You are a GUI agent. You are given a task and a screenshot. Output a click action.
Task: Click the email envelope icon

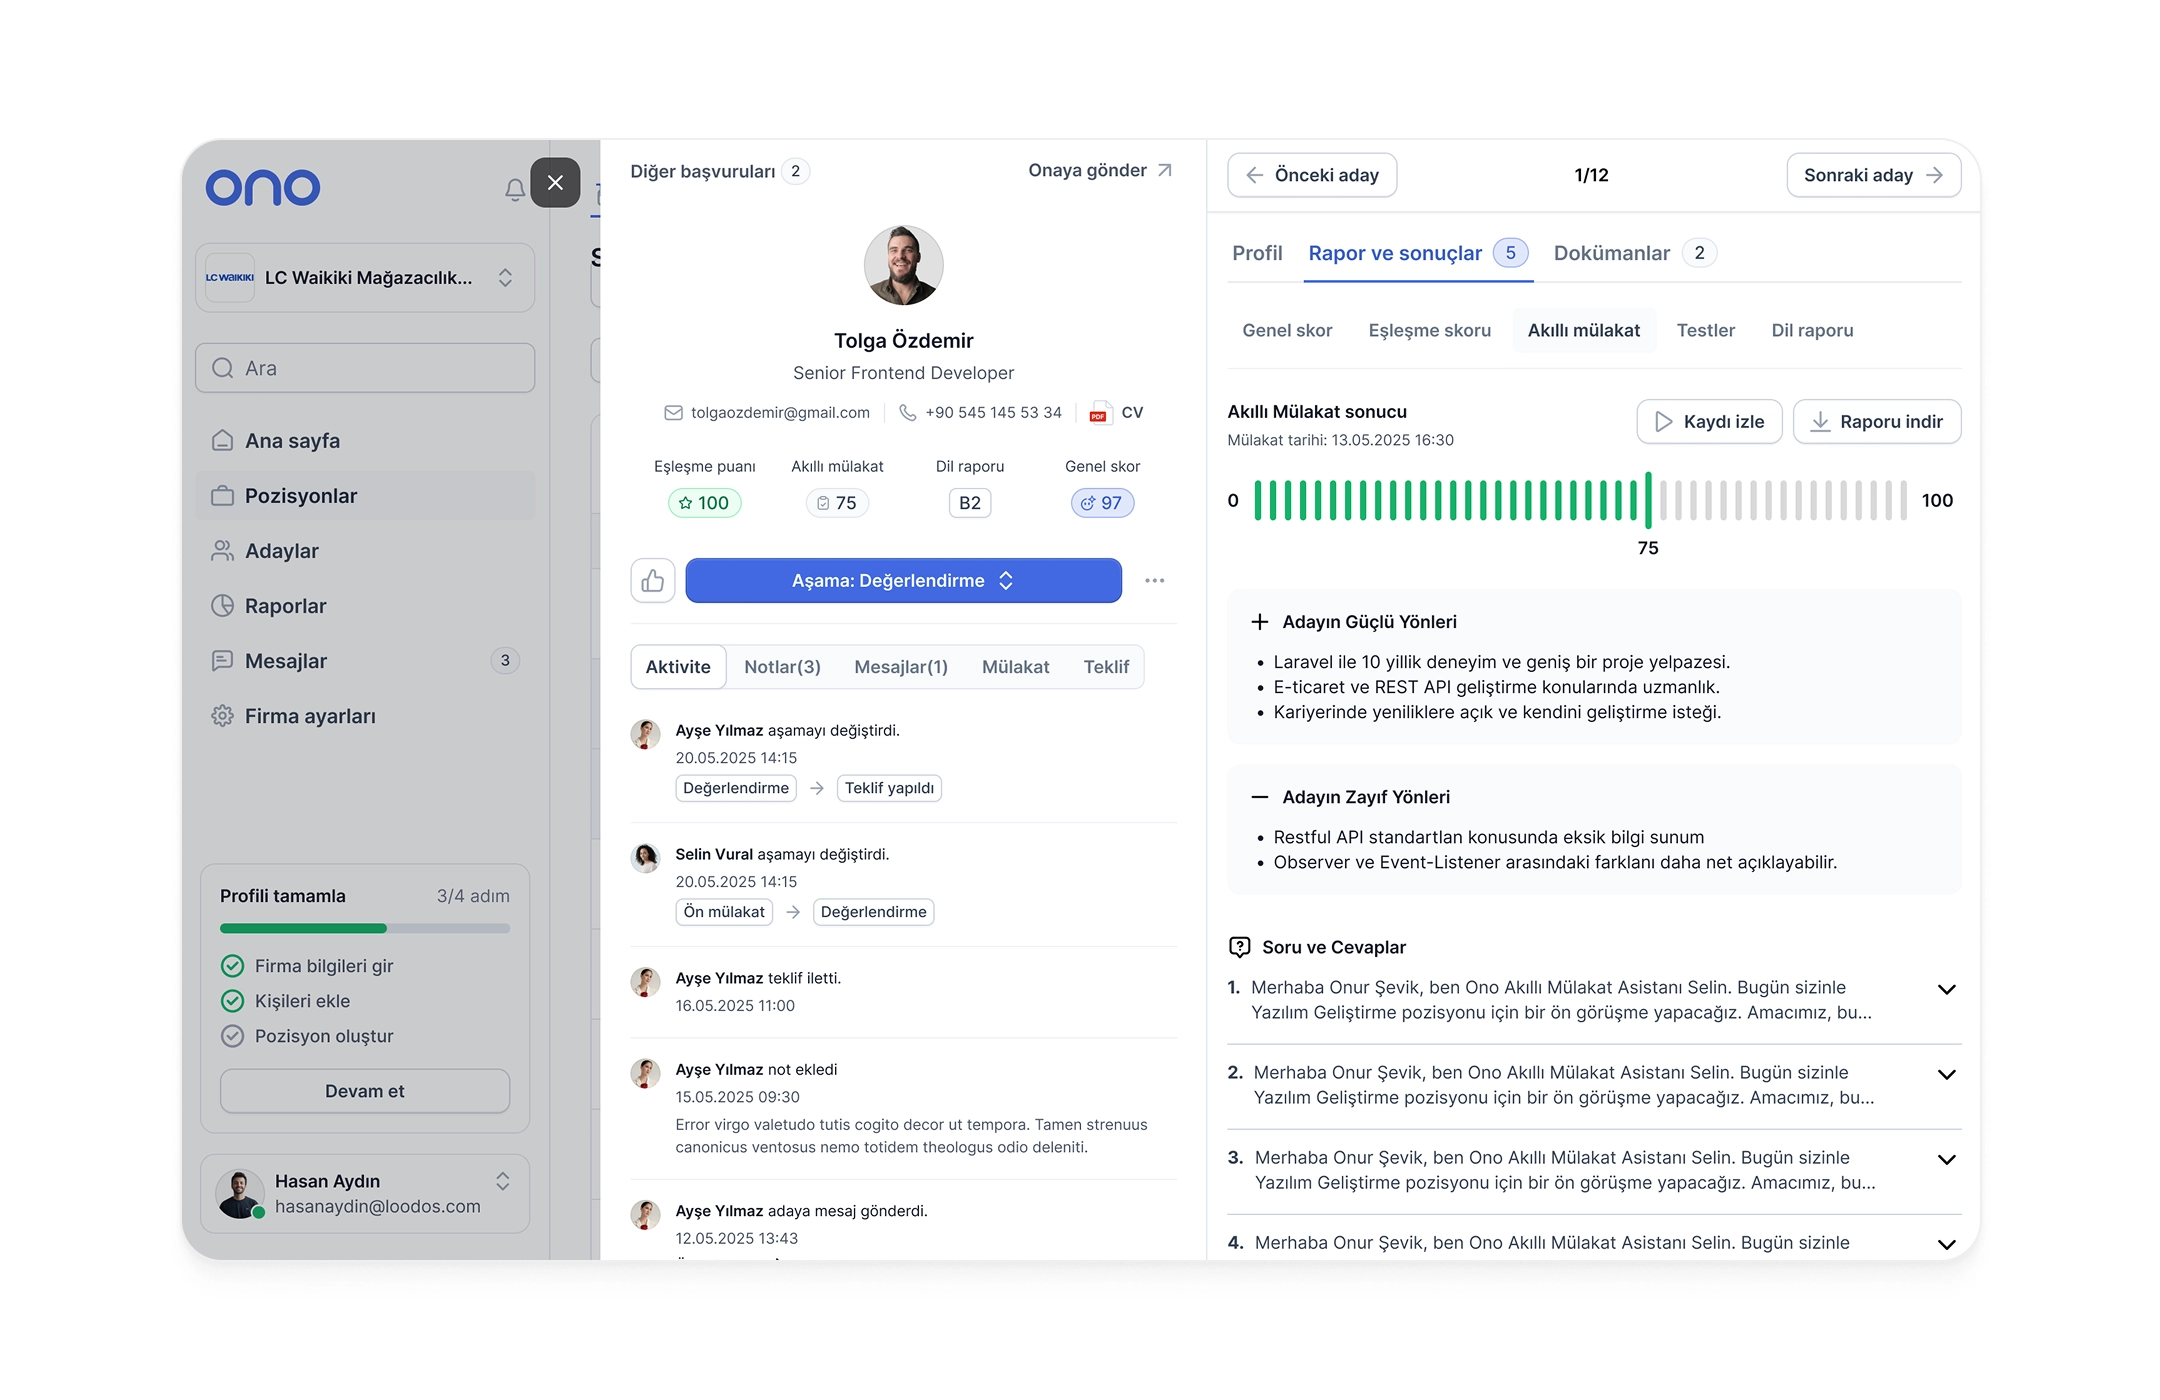[674, 413]
